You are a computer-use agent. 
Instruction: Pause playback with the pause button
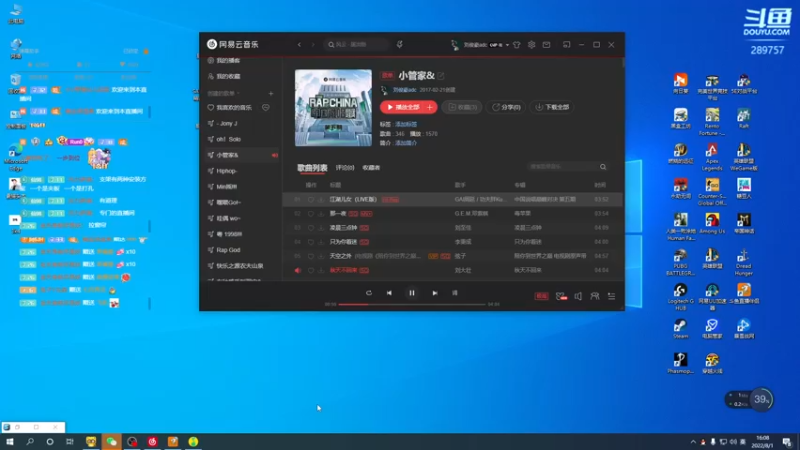click(x=412, y=293)
